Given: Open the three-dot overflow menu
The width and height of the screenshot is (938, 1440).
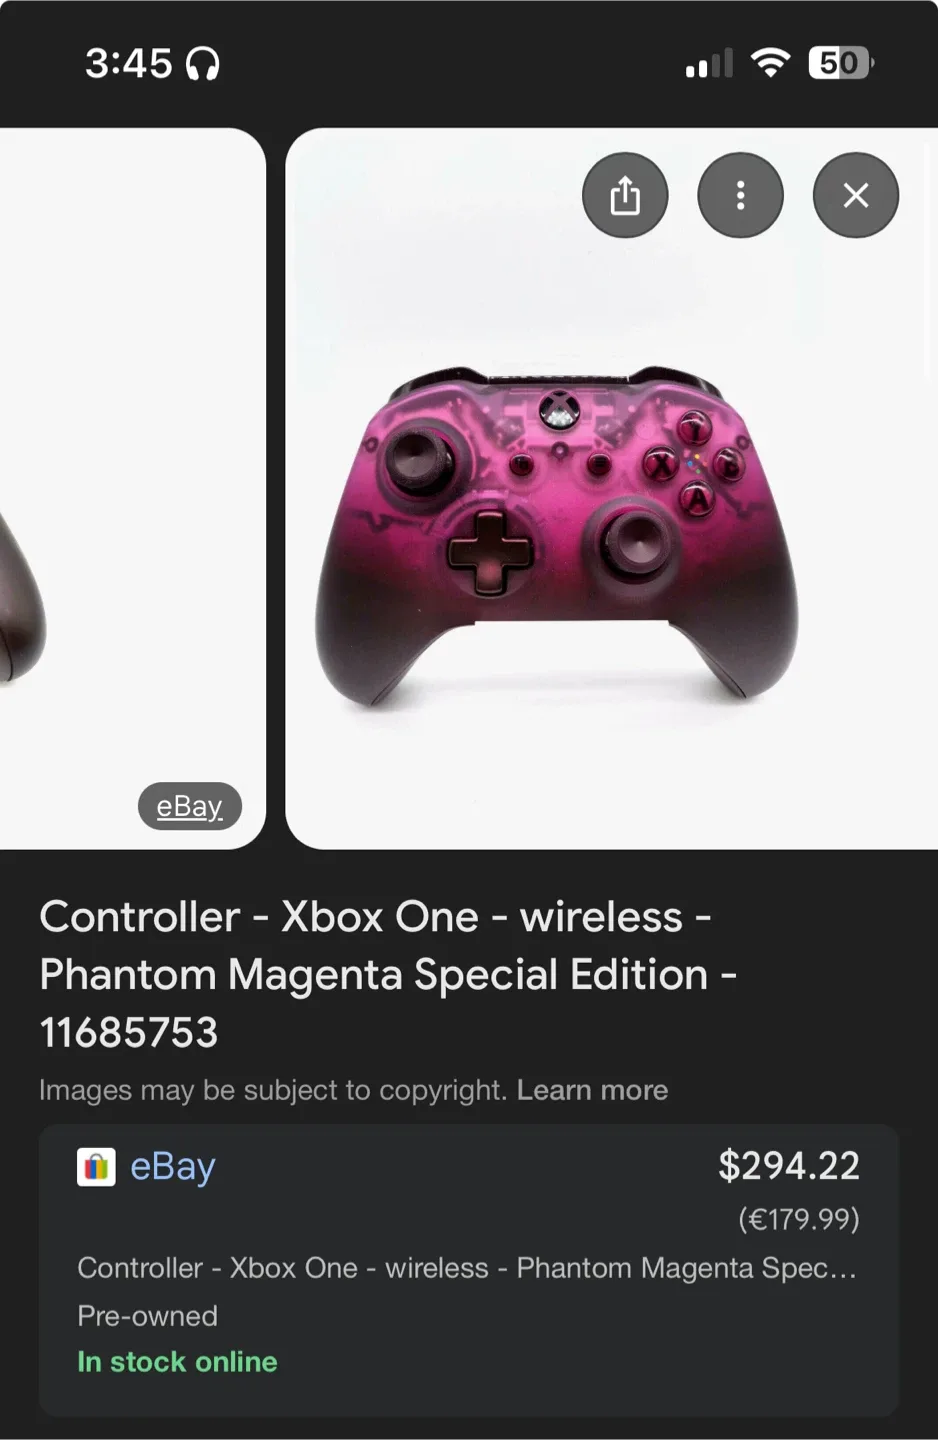Looking at the screenshot, I should (x=740, y=195).
